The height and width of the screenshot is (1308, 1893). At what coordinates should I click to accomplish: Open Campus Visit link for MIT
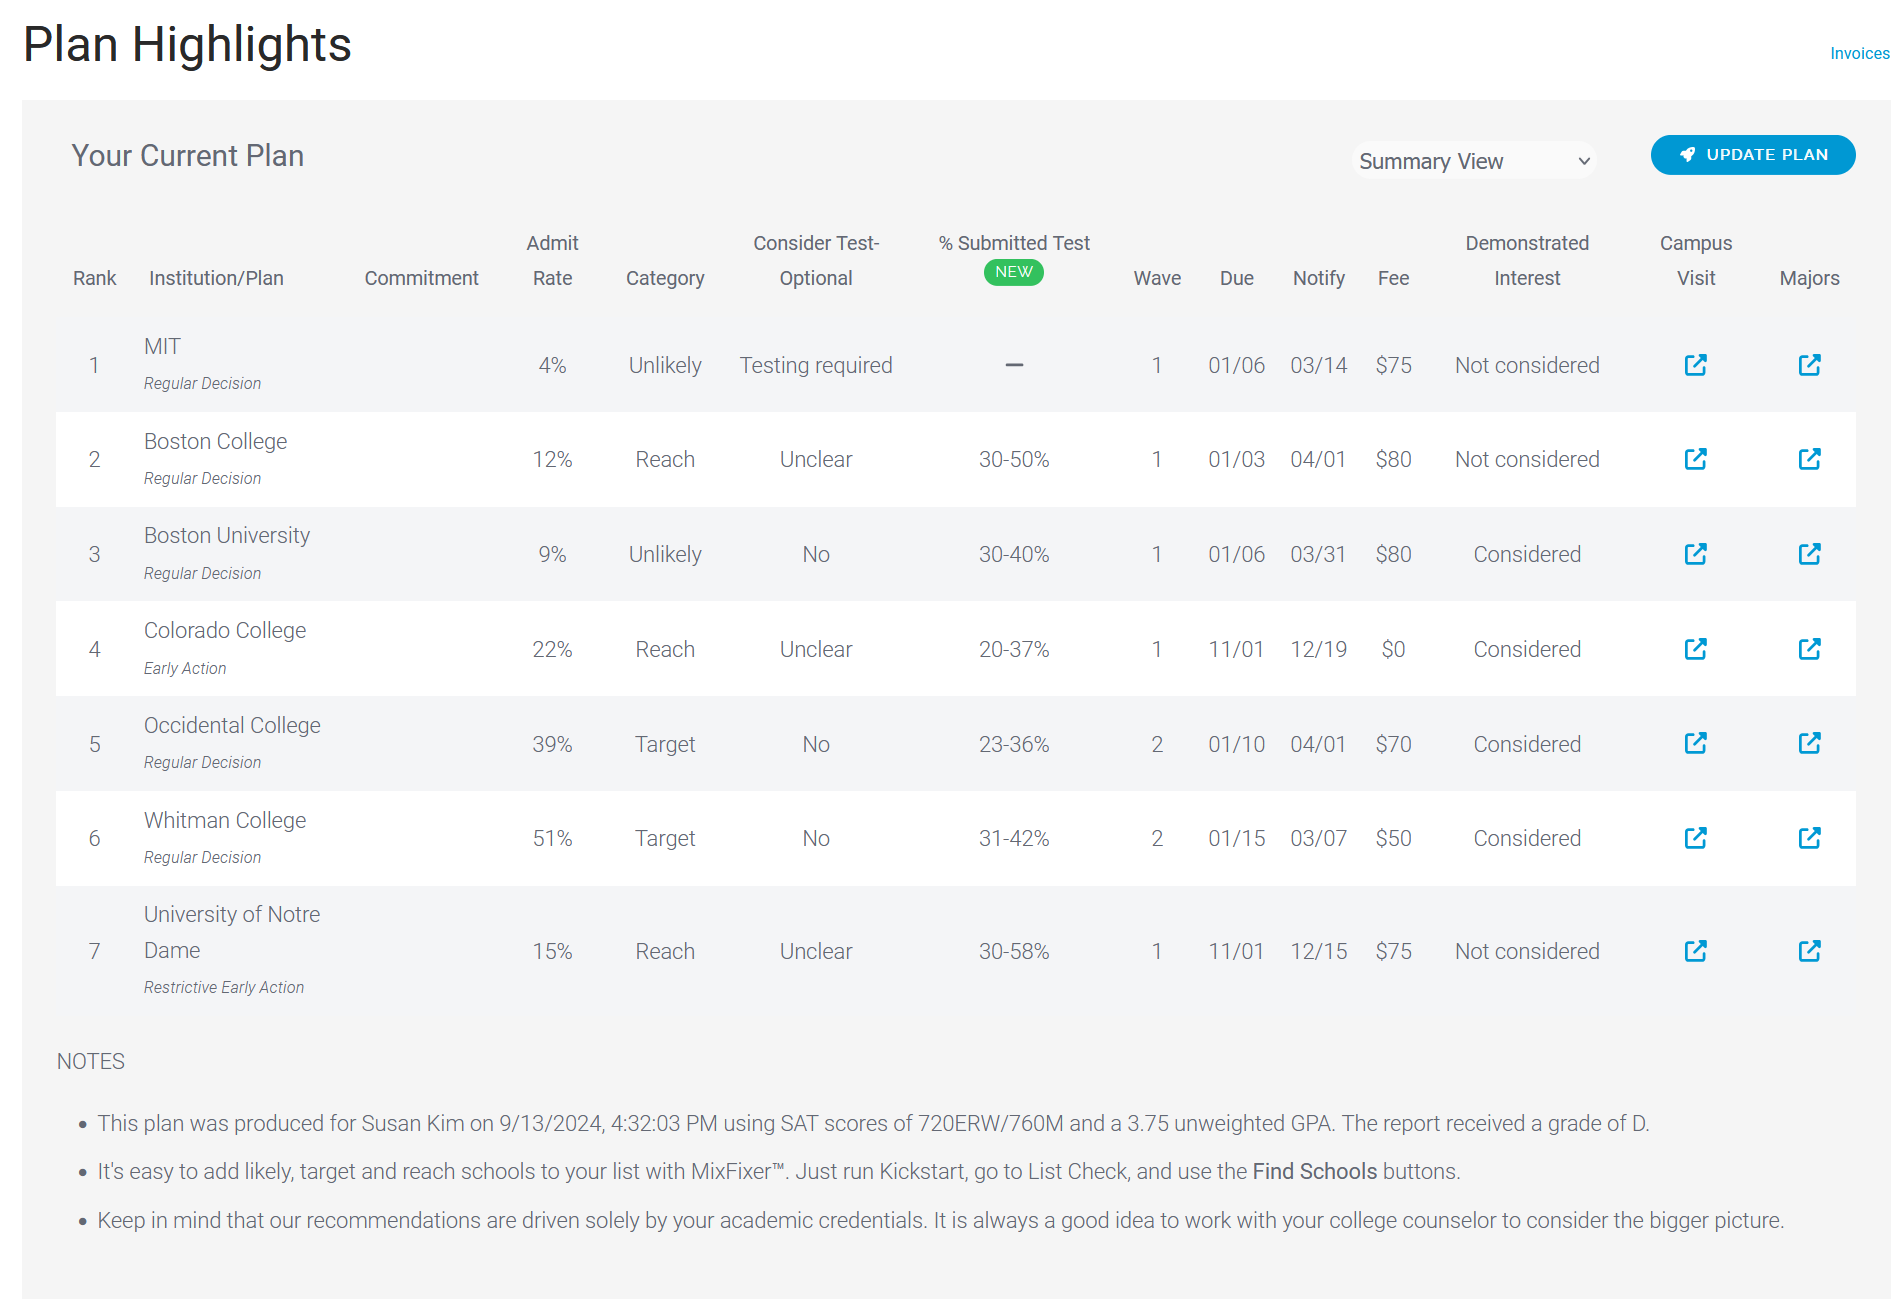pos(1695,365)
